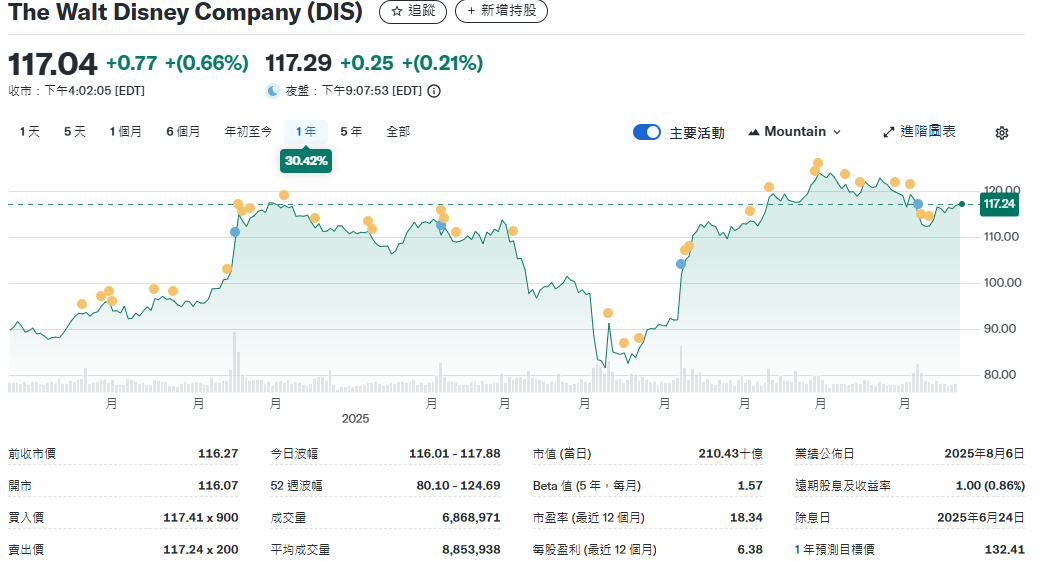Click the 新增持股 add holding button
This screenshot has width=1041, height=561.
point(501,11)
